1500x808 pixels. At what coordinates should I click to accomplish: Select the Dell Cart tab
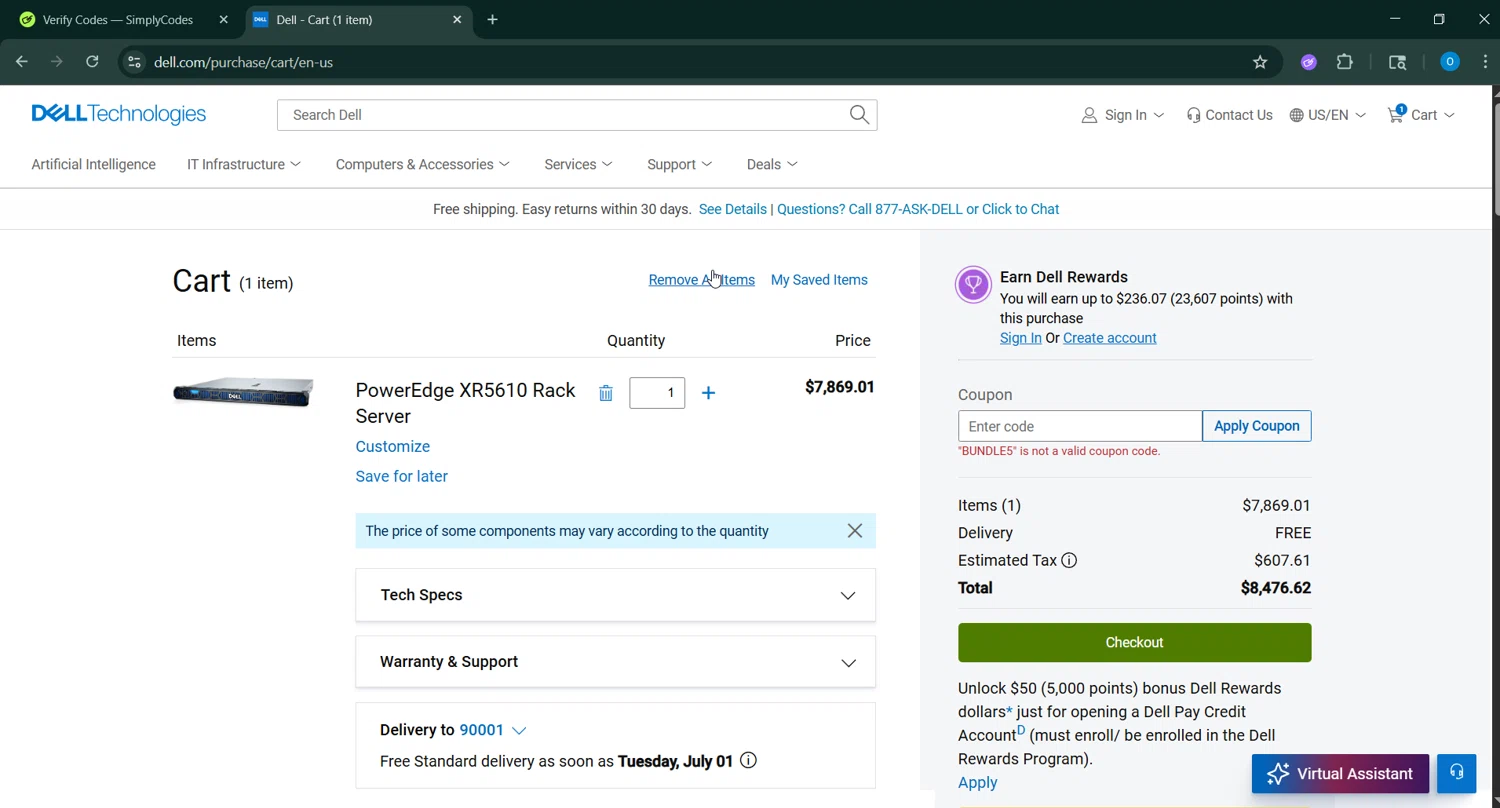pos(358,20)
